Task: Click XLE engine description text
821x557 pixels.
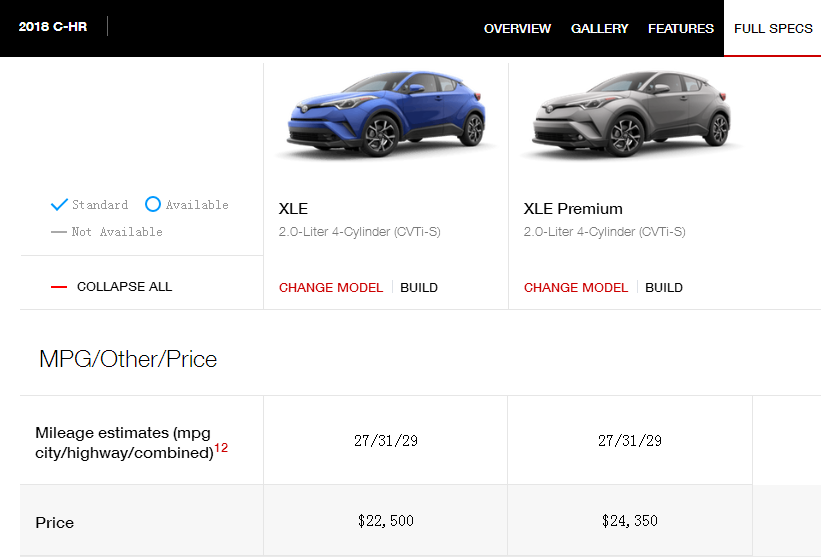Action: coord(360,231)
